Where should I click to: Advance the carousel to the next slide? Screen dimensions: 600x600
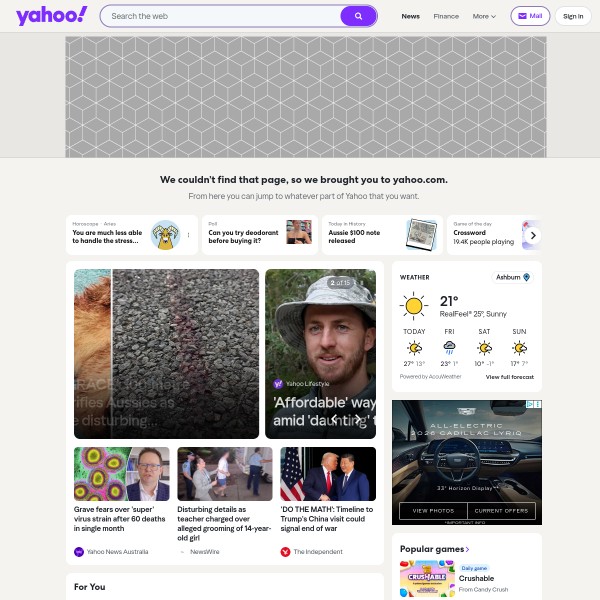click(x=357, y=419)
